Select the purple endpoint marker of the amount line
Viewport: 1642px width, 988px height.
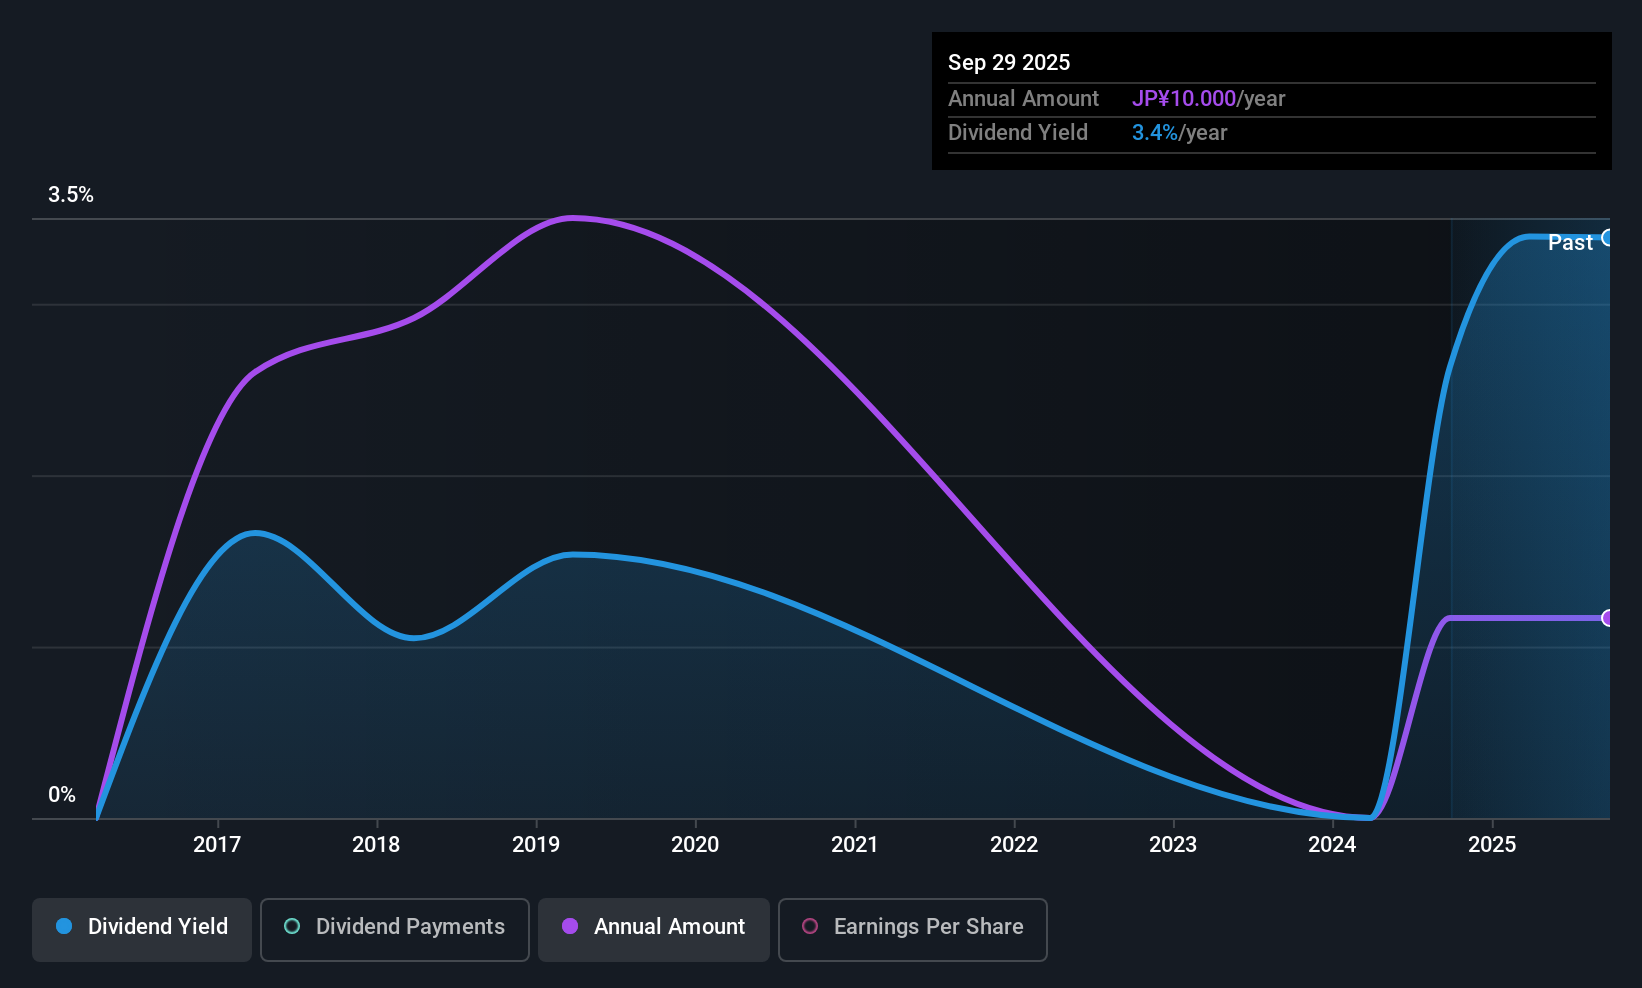coord(1608,618)
